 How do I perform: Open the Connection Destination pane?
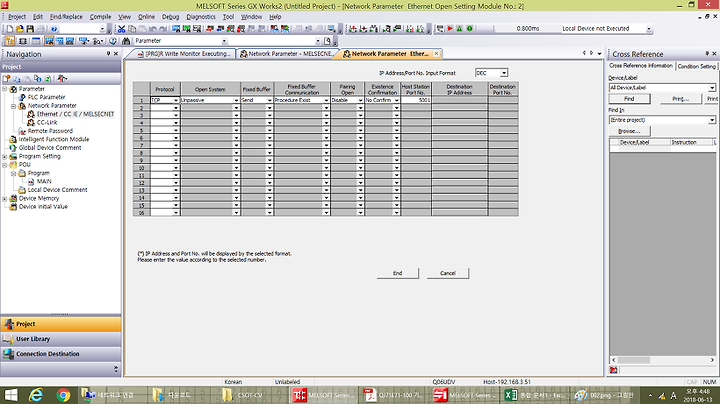61,354
